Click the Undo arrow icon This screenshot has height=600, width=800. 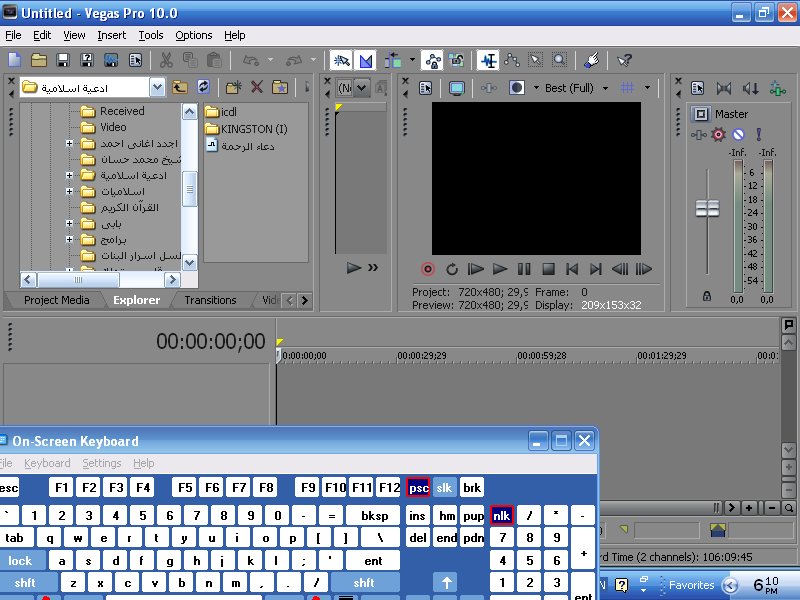click(251, 60)
